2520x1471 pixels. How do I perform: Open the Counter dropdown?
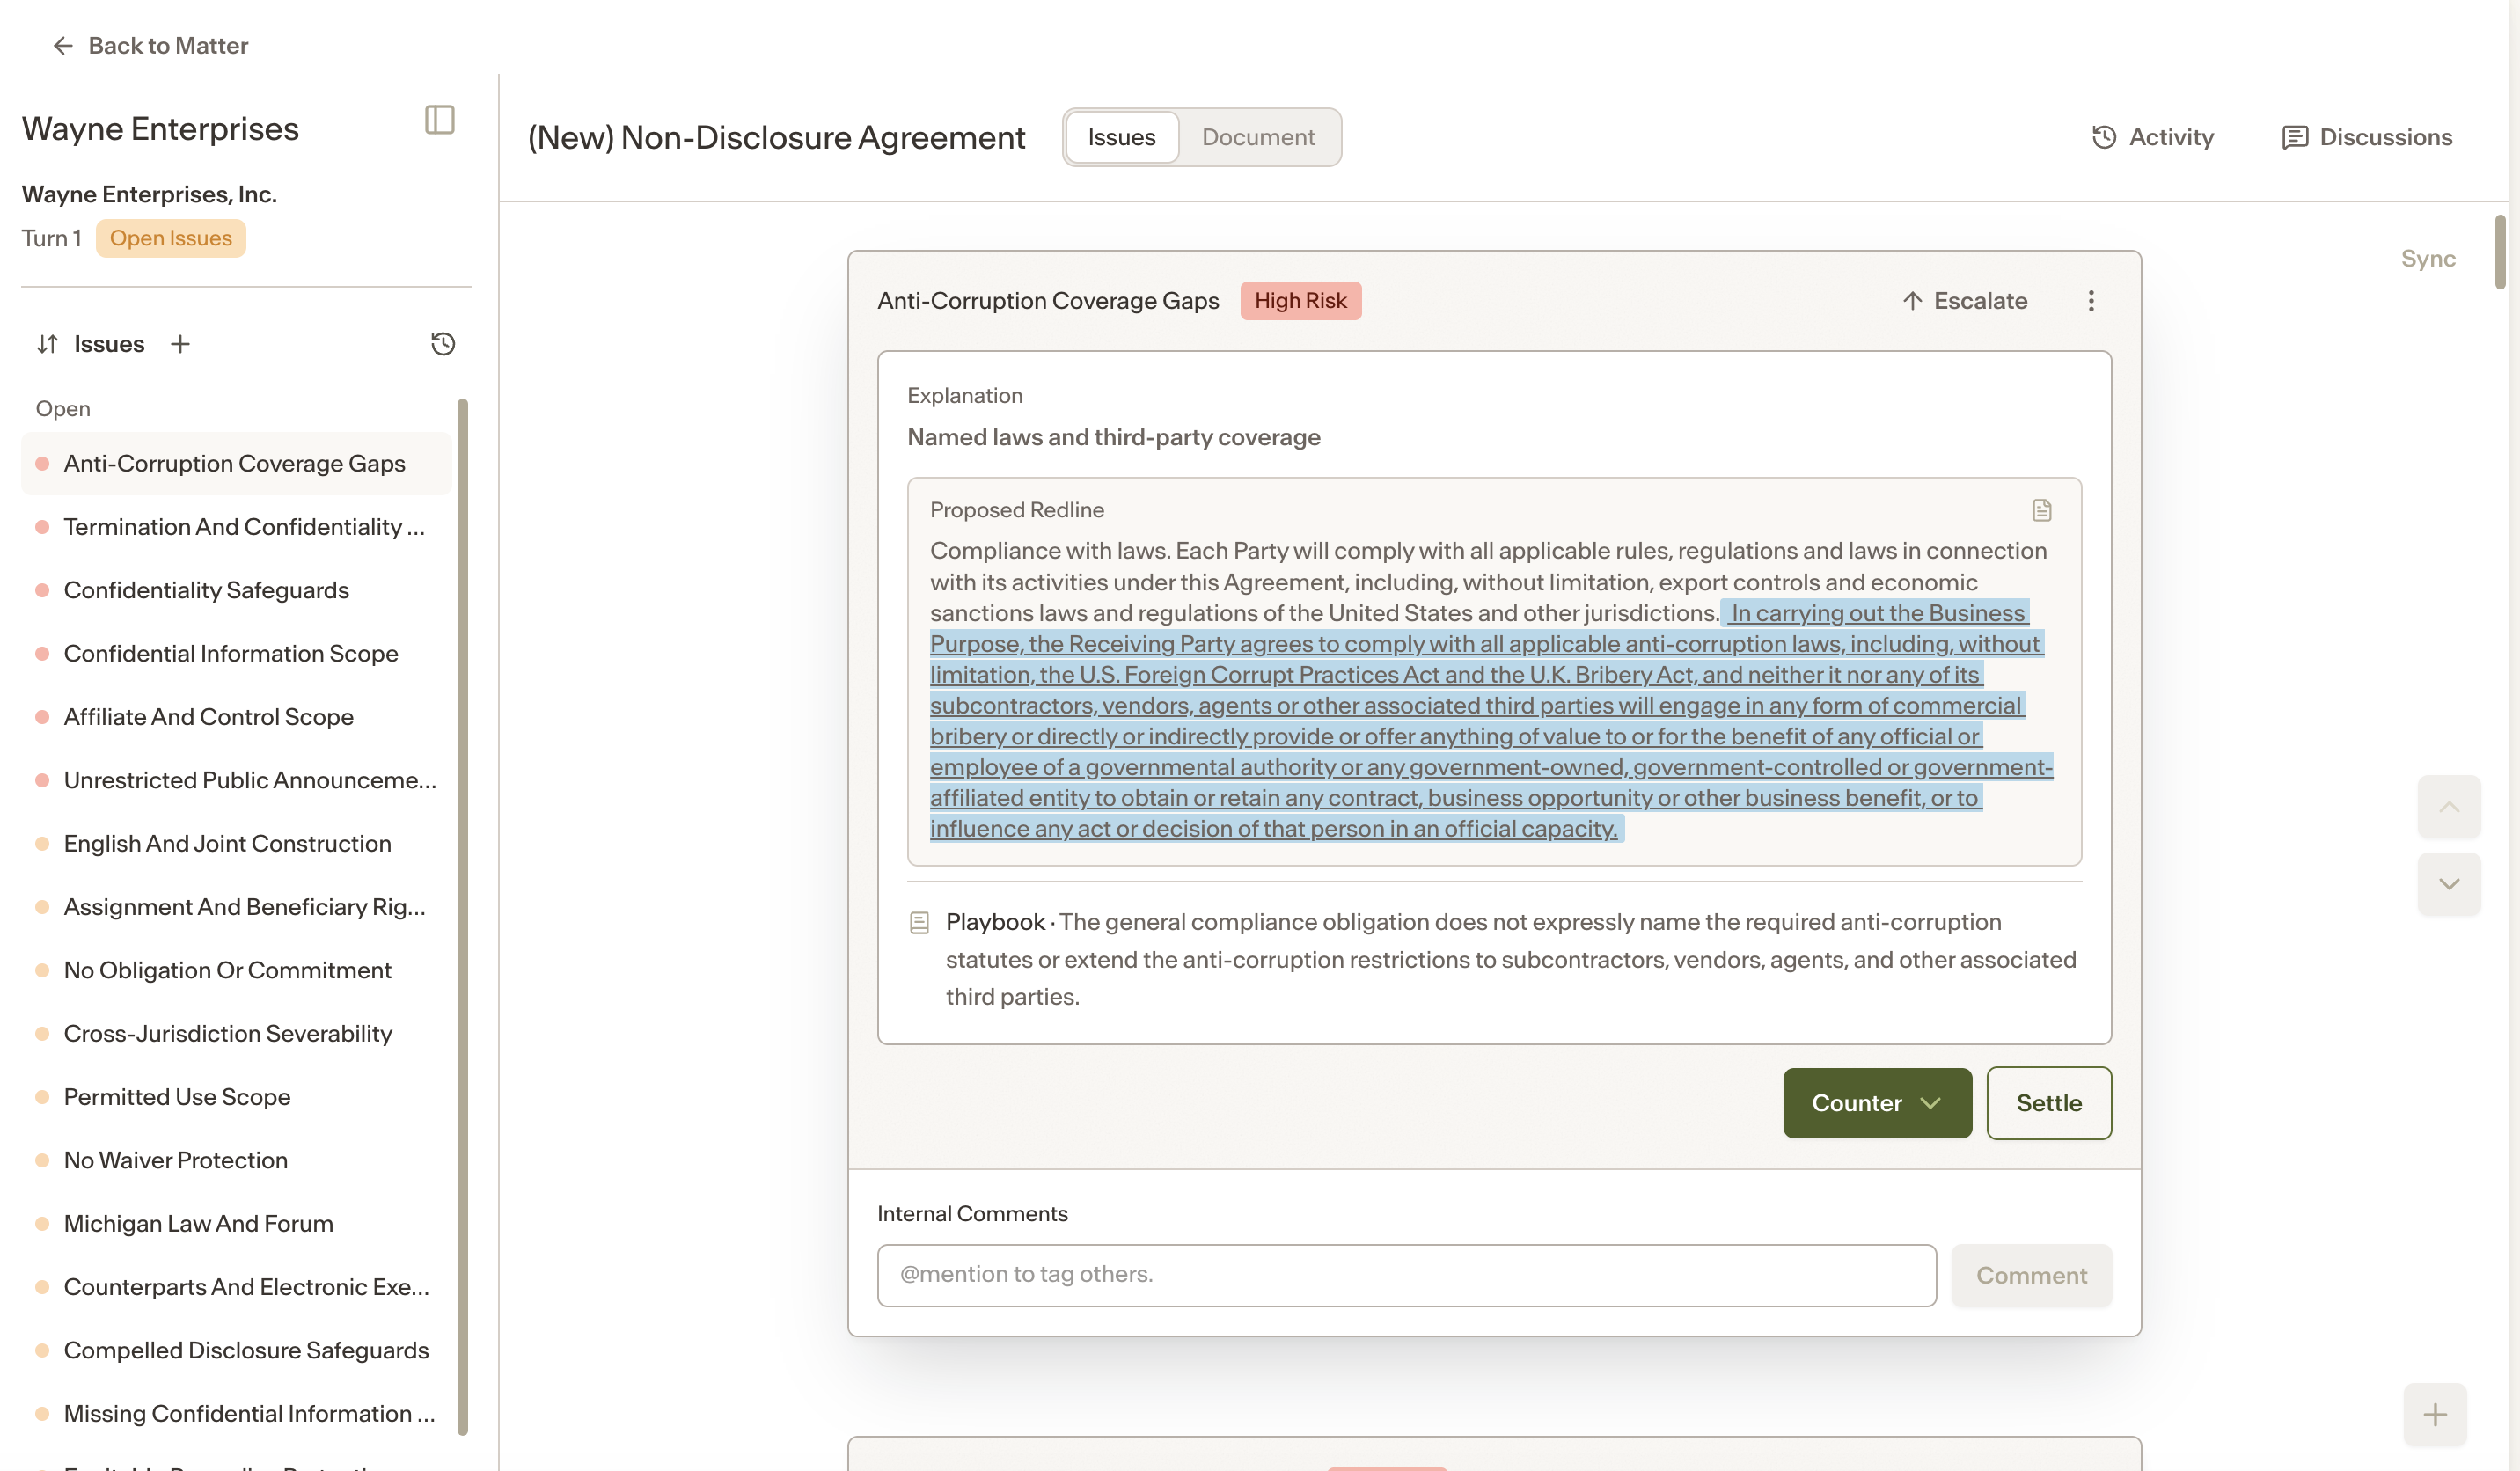[1877, 1103]
